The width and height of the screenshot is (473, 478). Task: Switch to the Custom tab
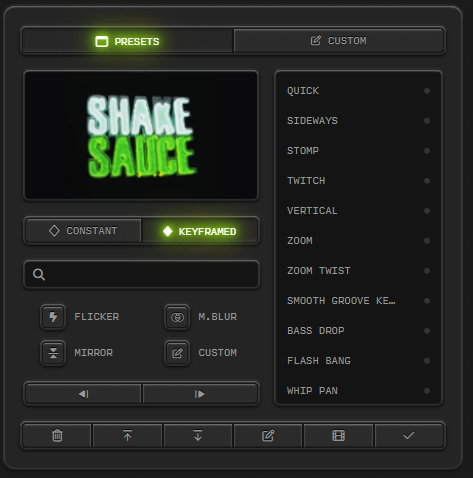(x=339, y=41)
